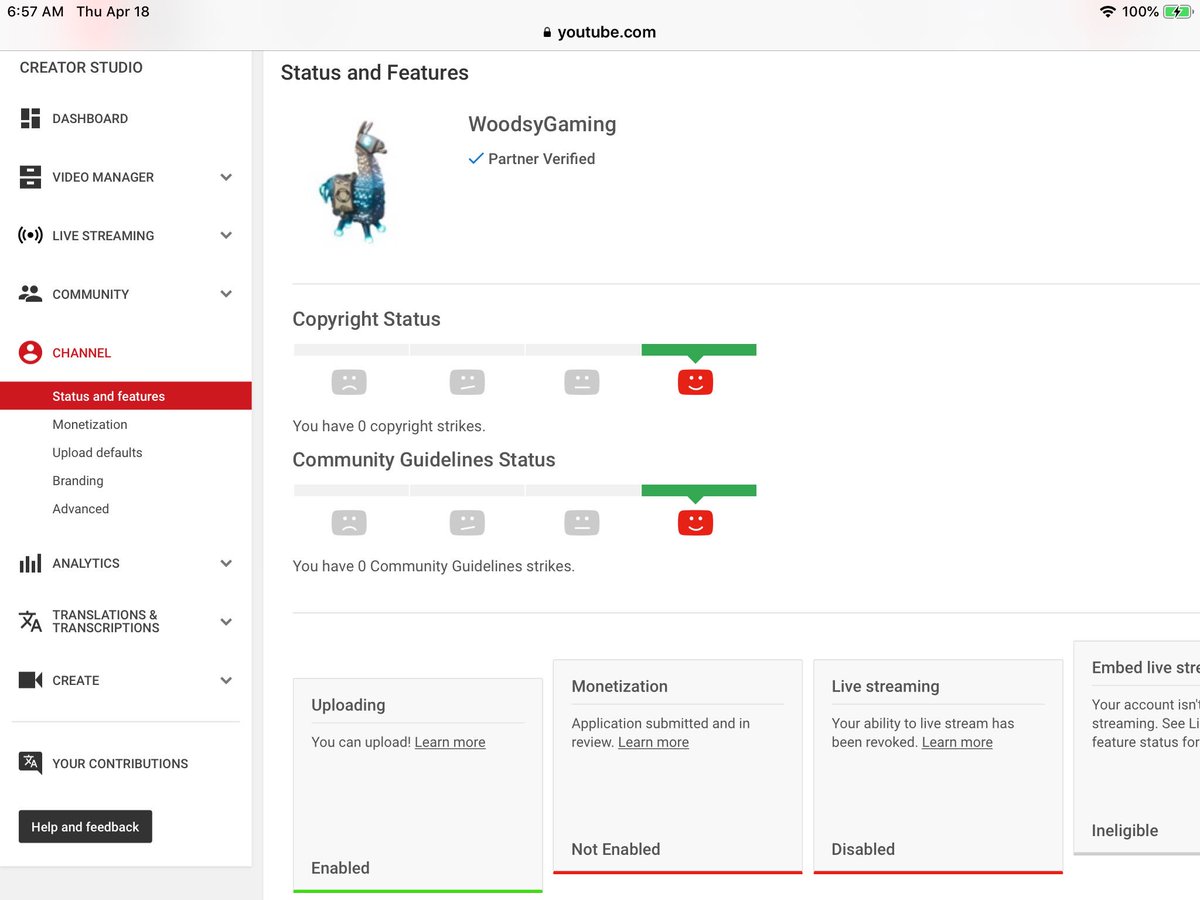Image resolution: width=1200 pixels, height=900 pixels.
Task: Click the Enabled status in Uploading card
Action: click(x=340, y=868)
